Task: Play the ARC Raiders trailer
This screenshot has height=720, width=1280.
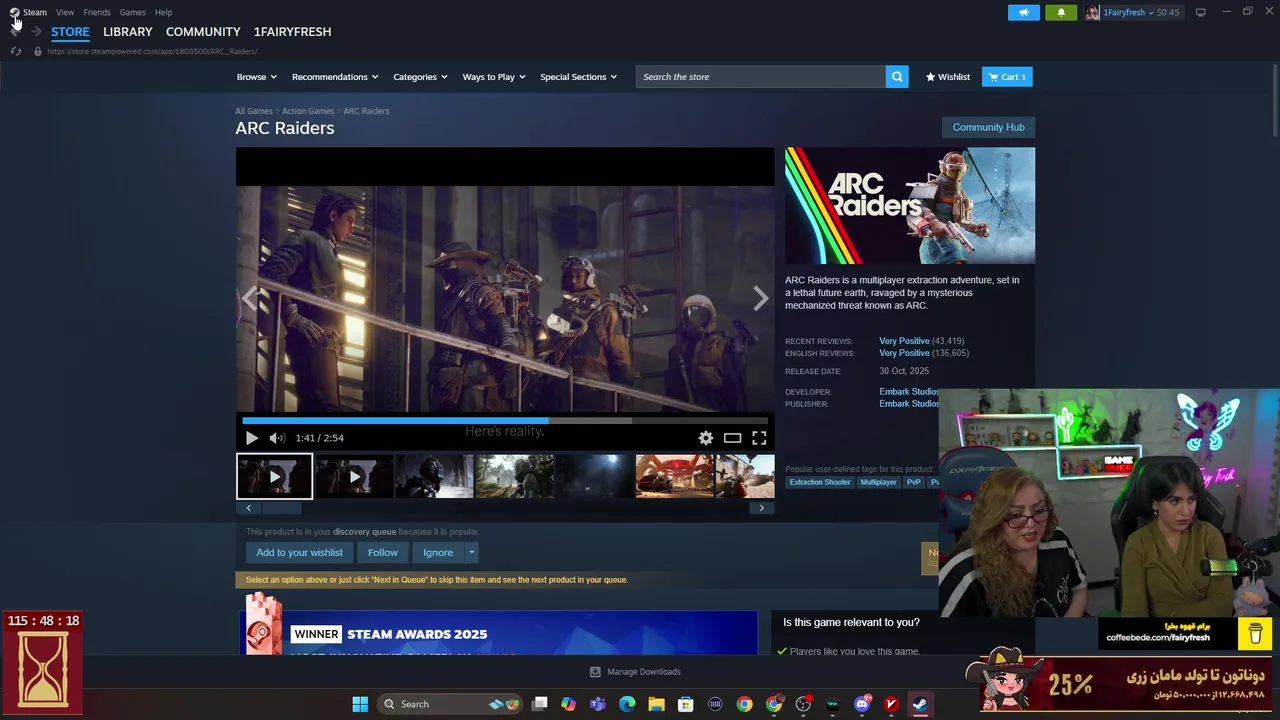Action: tap(251, 438)
